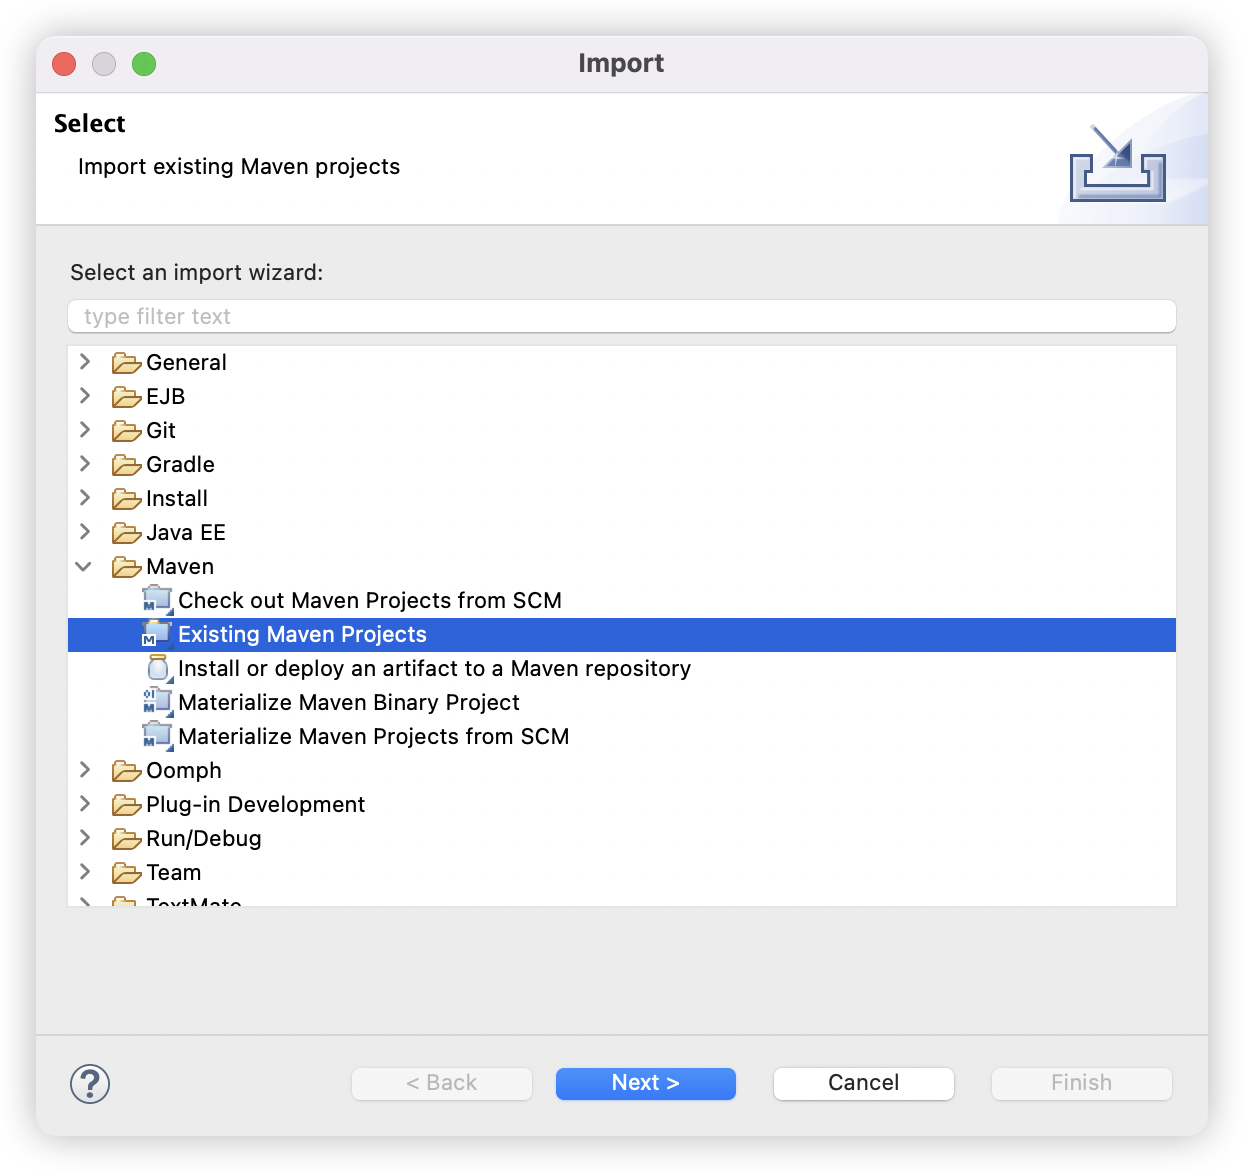Open the help question mark icon

point(90,1084)
